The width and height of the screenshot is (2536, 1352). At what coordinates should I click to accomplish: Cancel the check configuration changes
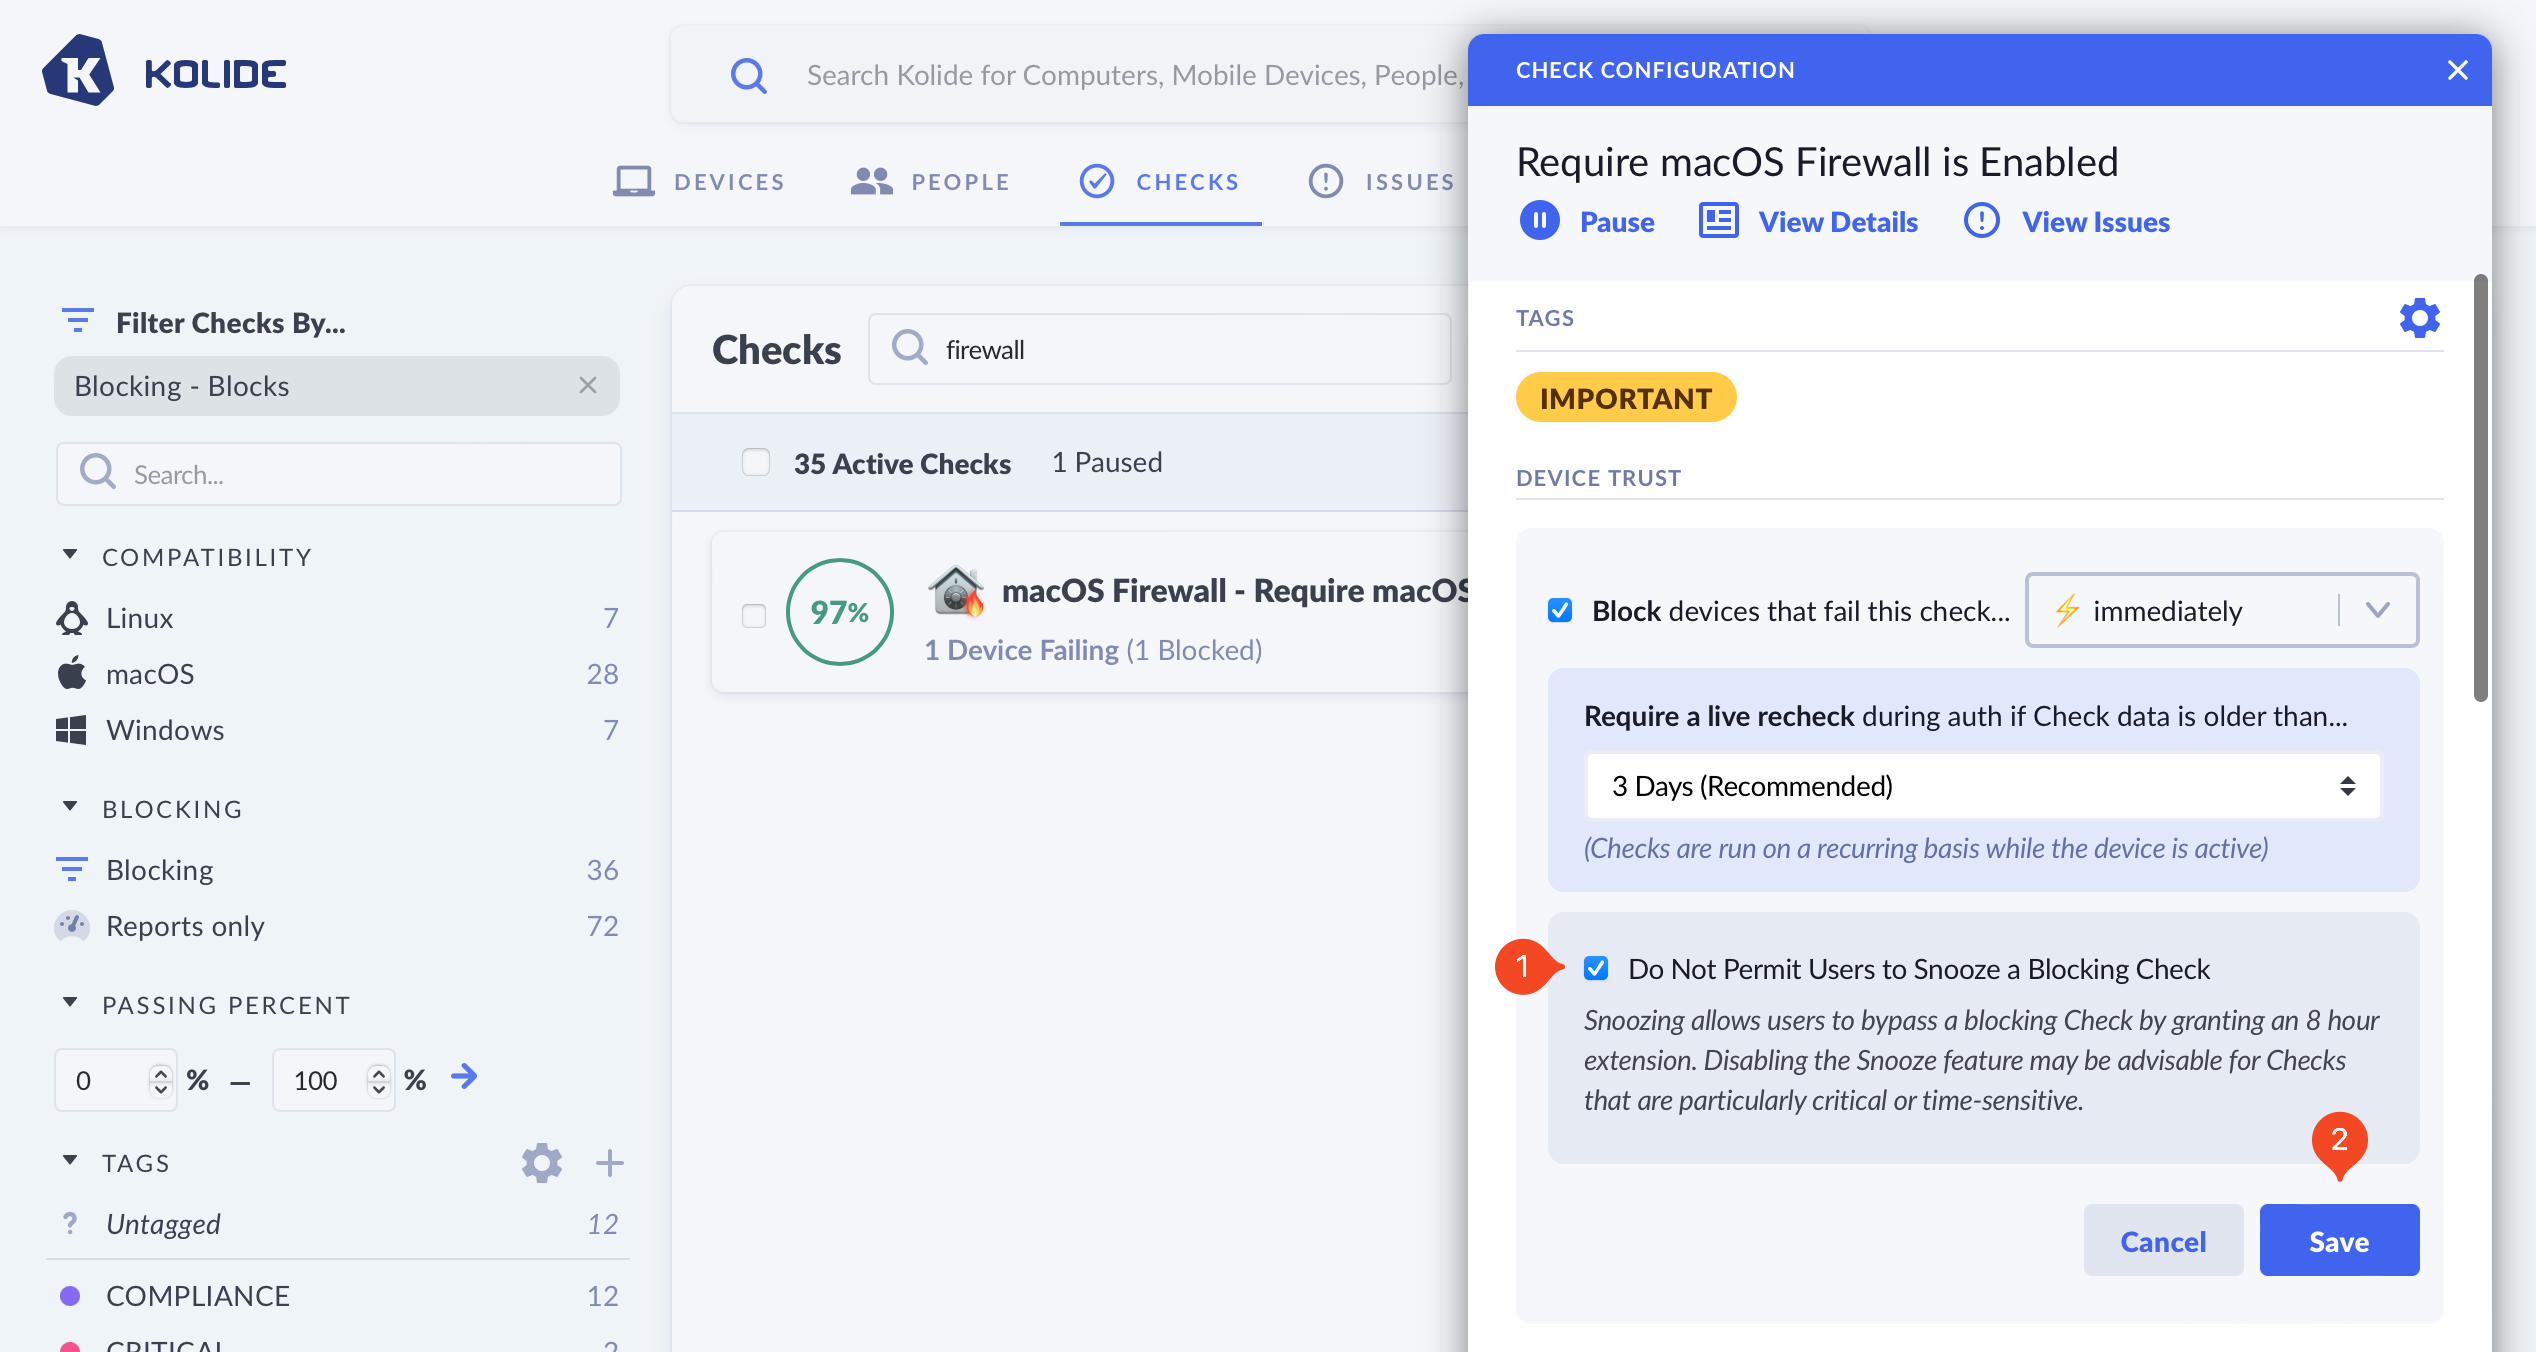[2162, 1240]
